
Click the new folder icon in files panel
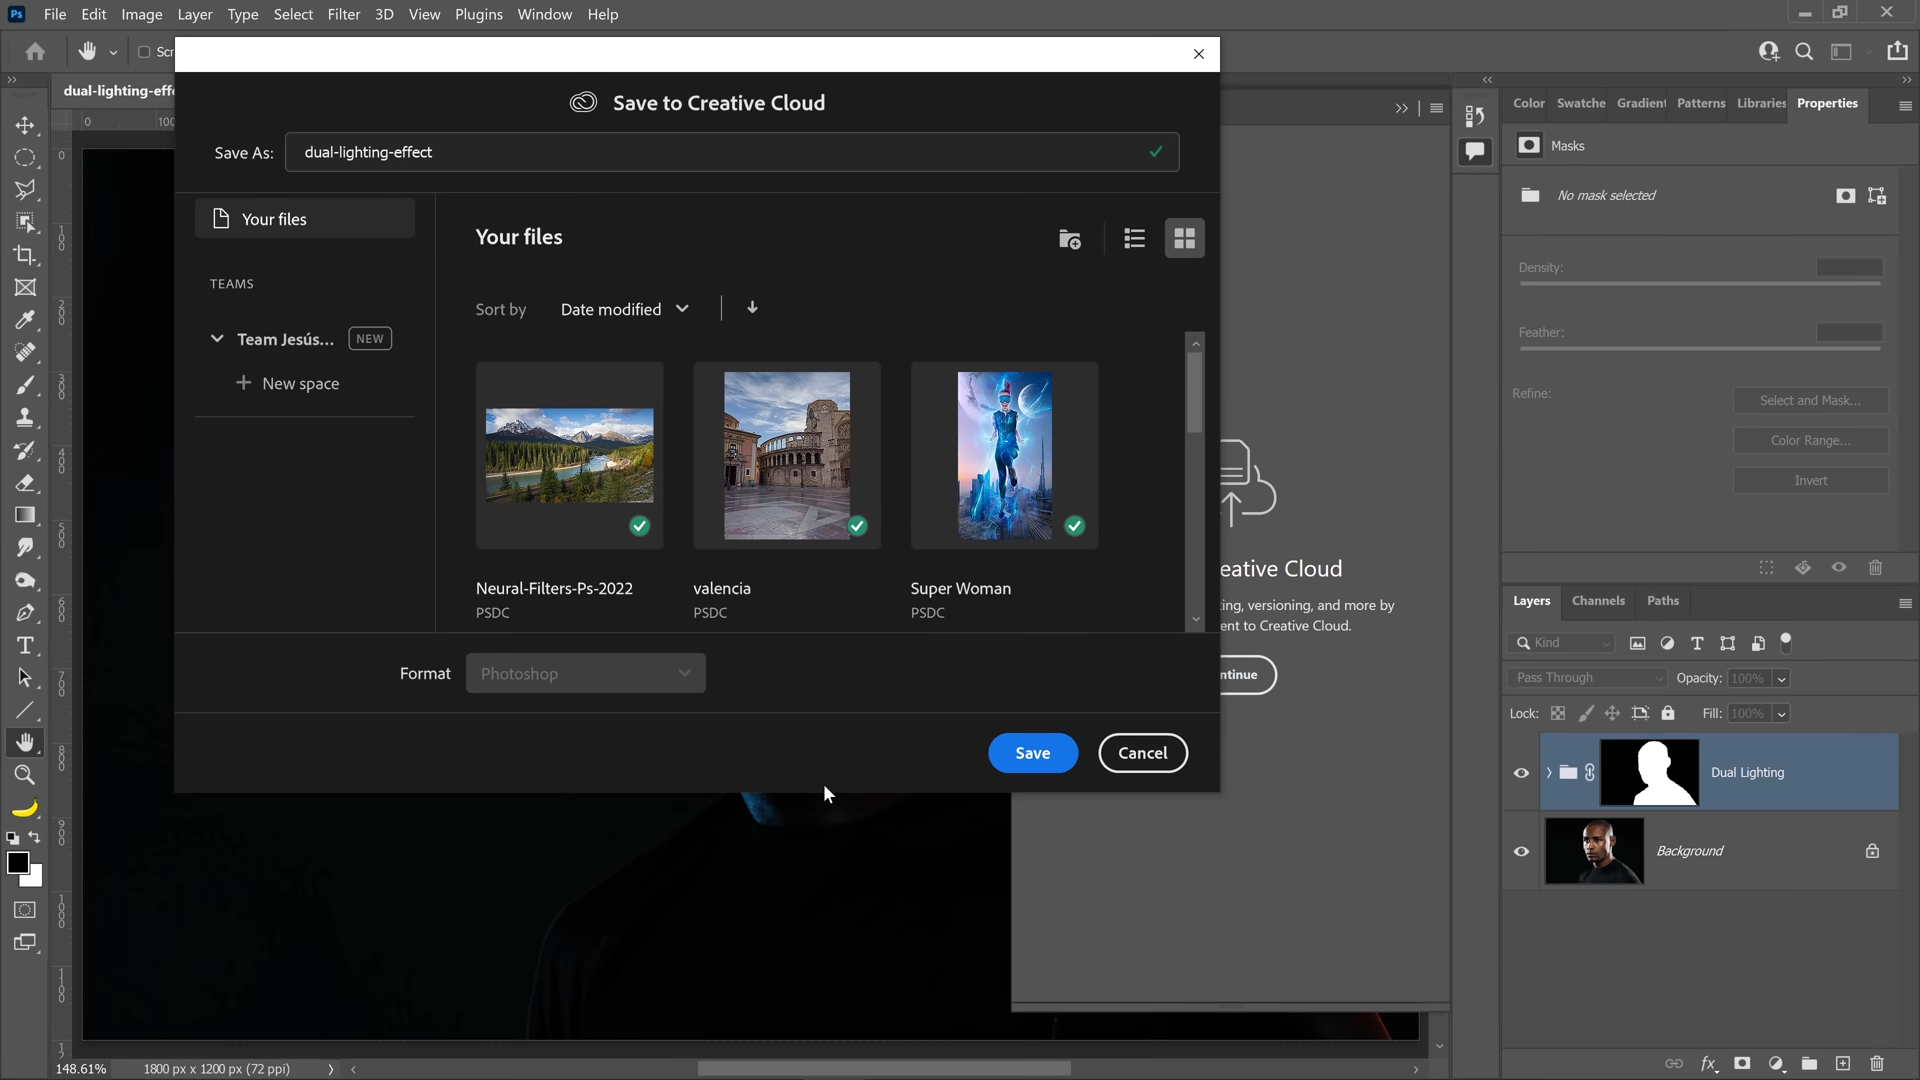click(x=1071, y=239)
